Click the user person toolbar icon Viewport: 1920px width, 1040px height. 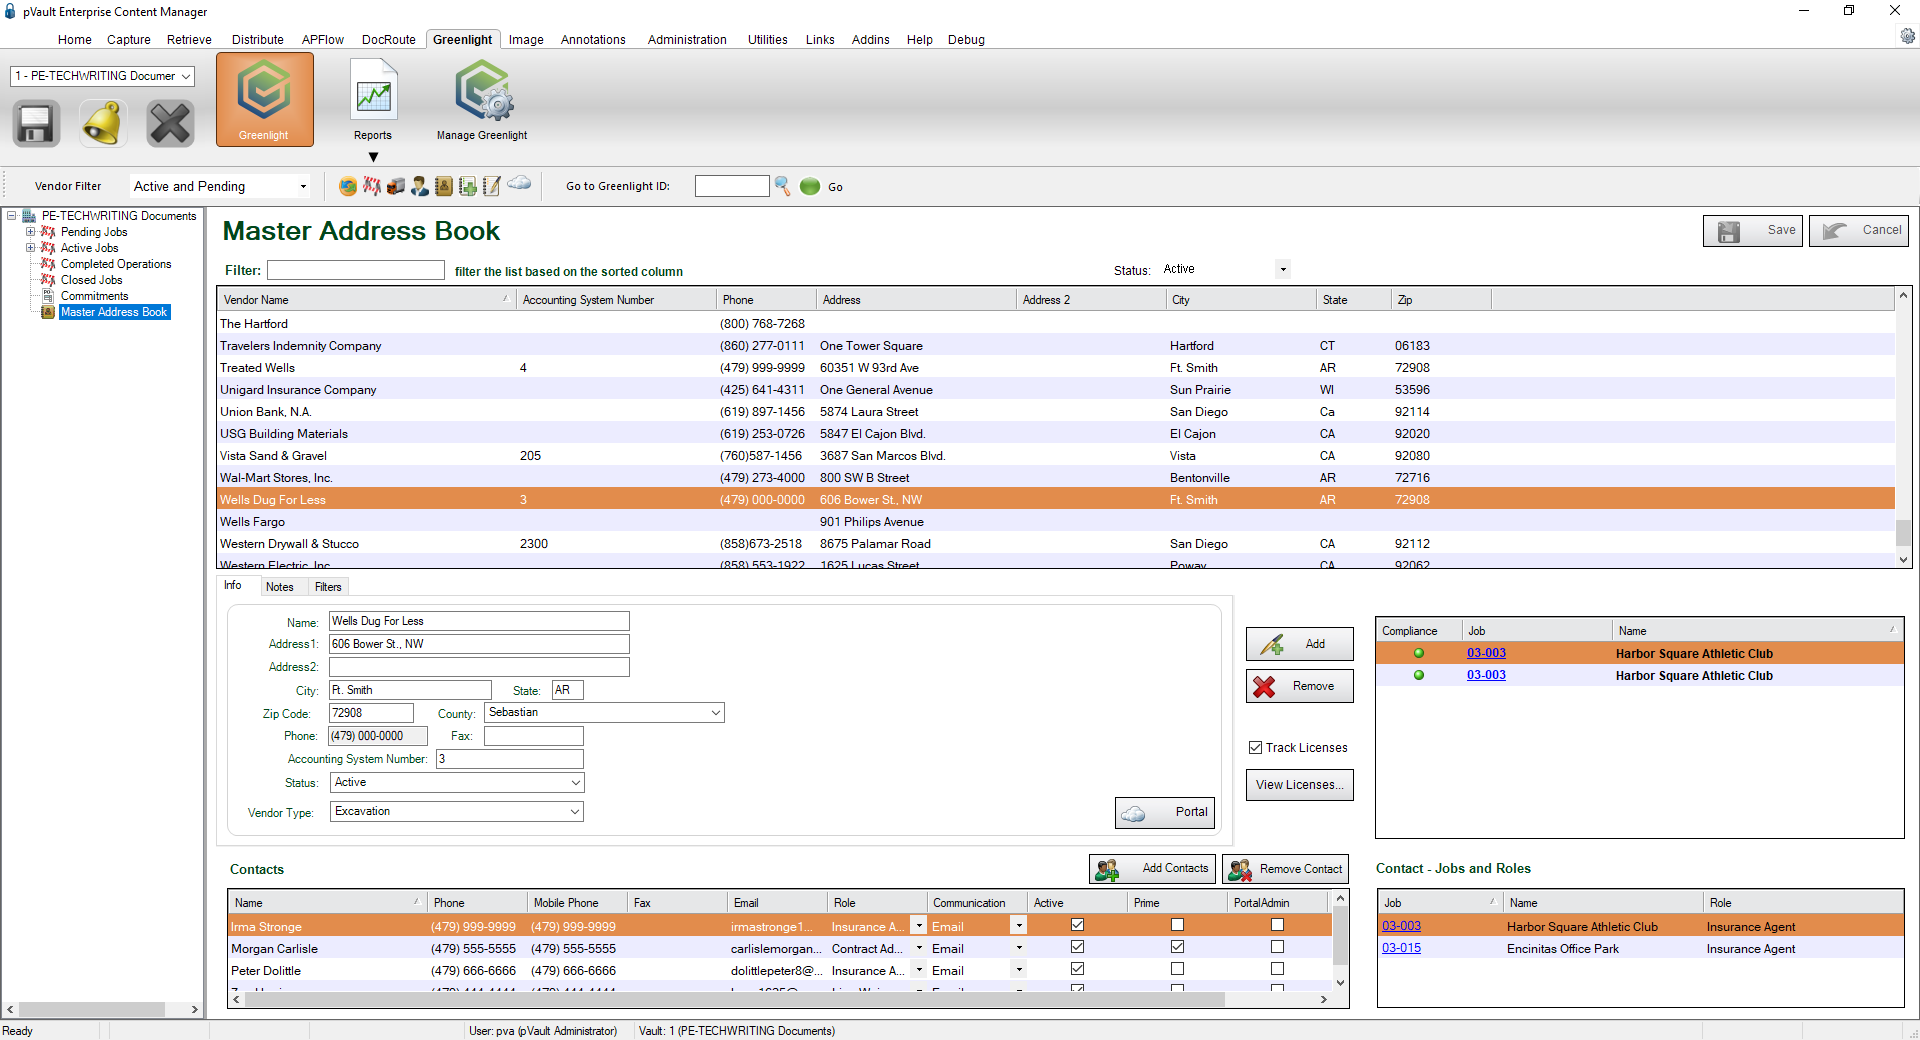coord(420,186)
